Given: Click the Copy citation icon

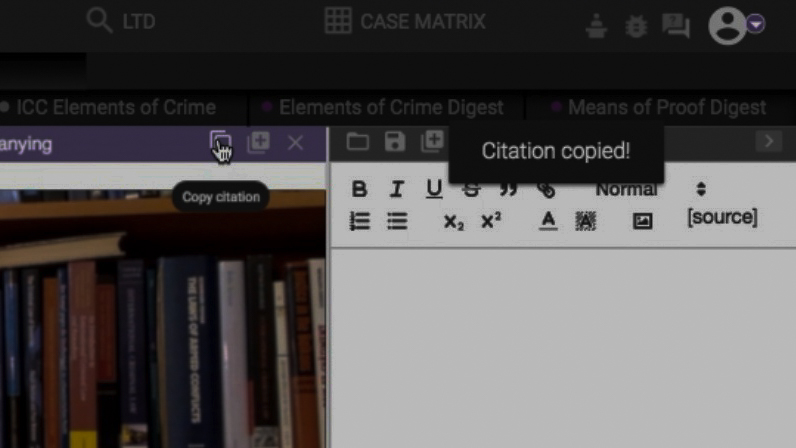Looking at the screenshot, I should [219, 142].
